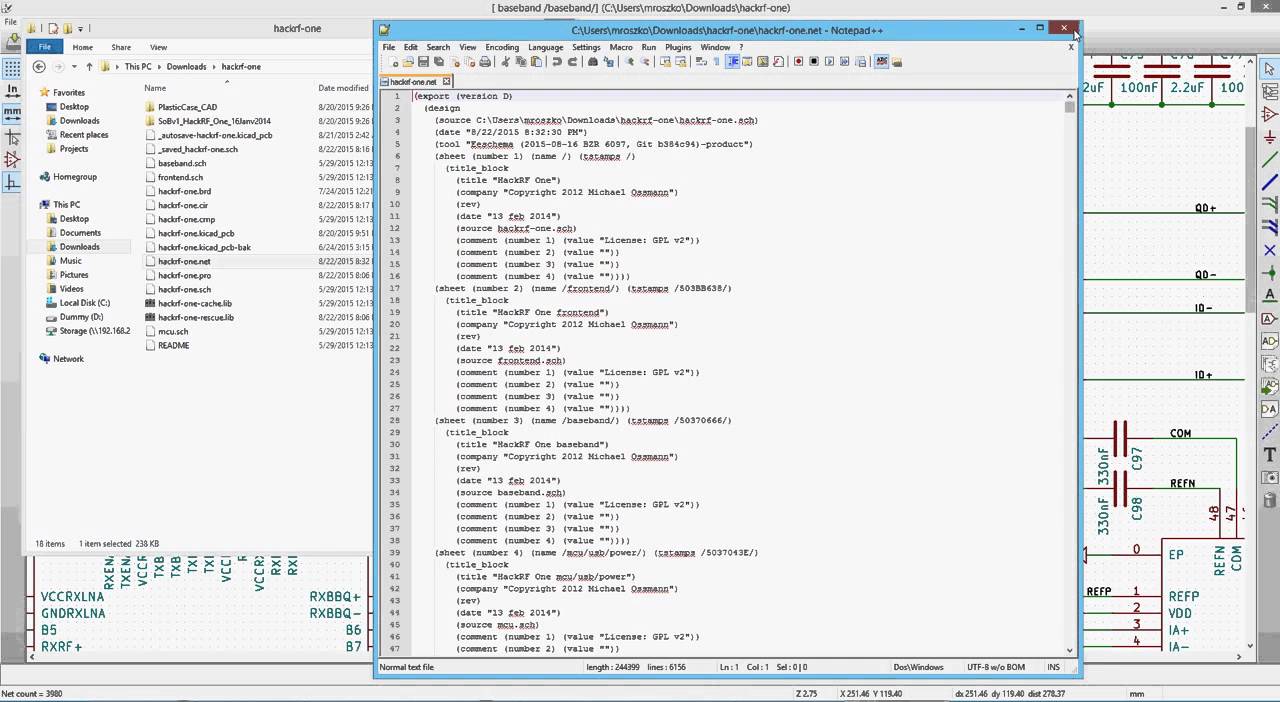The image size is (1280, 702).
Task: Select Local Disk (C:) in navigation pane
Action: [x=85, y=303]
